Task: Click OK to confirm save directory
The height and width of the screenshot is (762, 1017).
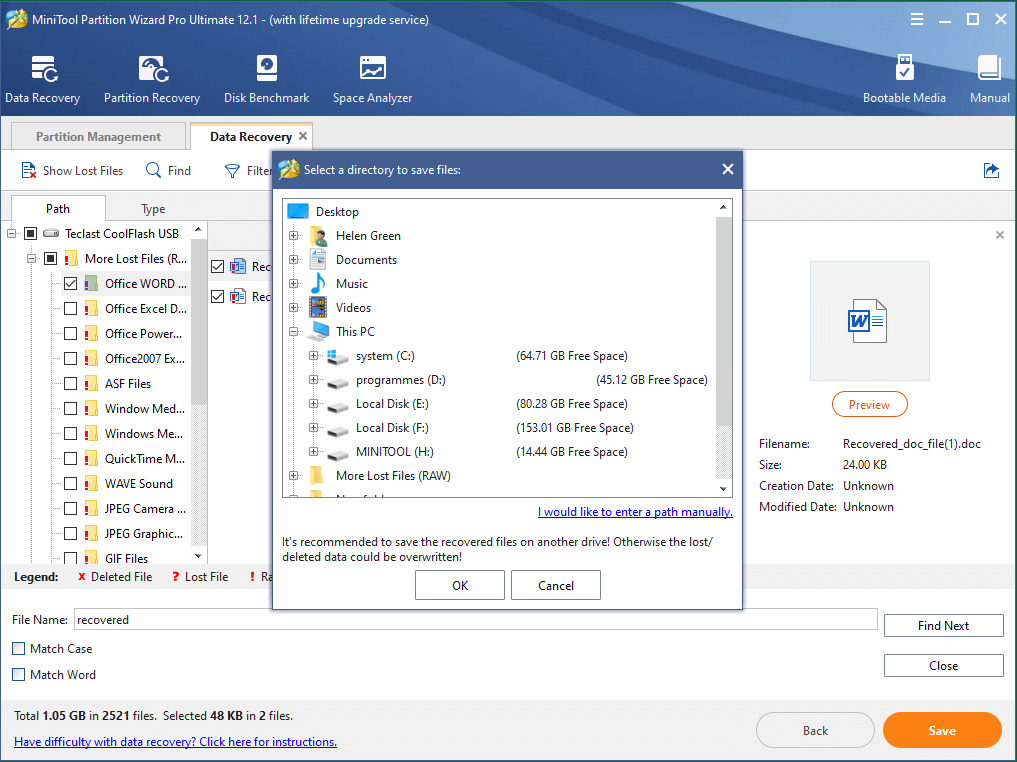Action: pyautogui.click(x=460, y=585)
